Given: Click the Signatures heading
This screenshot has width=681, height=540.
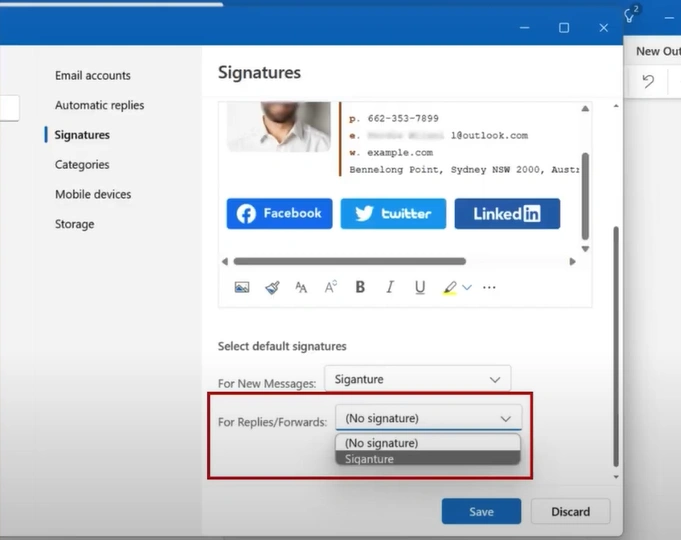Looking at the screenshot, I should 259,72.
